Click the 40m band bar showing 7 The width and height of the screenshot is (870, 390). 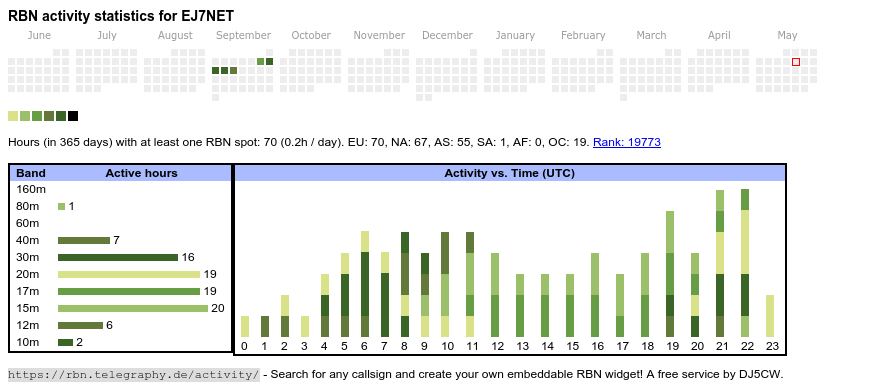(x=84, y=240)
